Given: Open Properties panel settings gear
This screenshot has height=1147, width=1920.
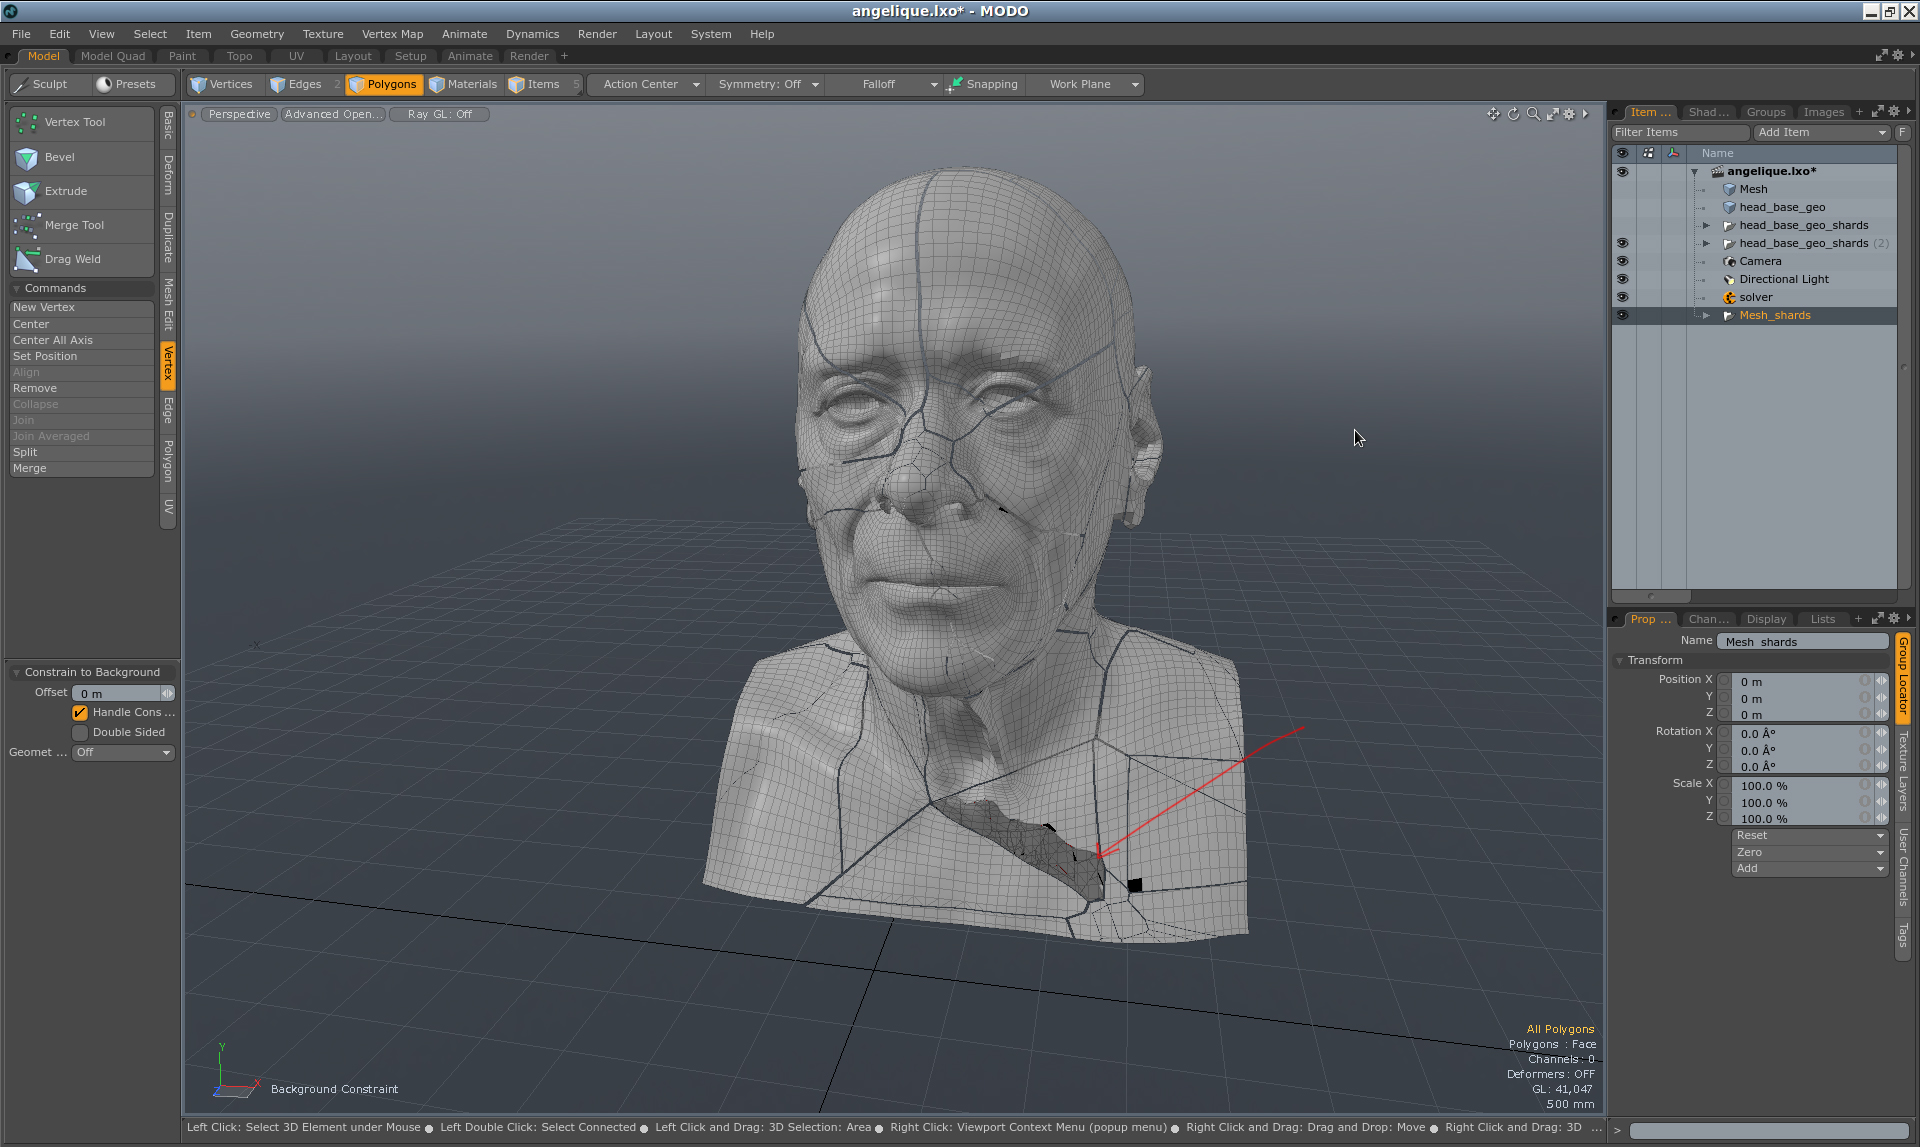Looking at the screenshot, I should point(1894,619).
